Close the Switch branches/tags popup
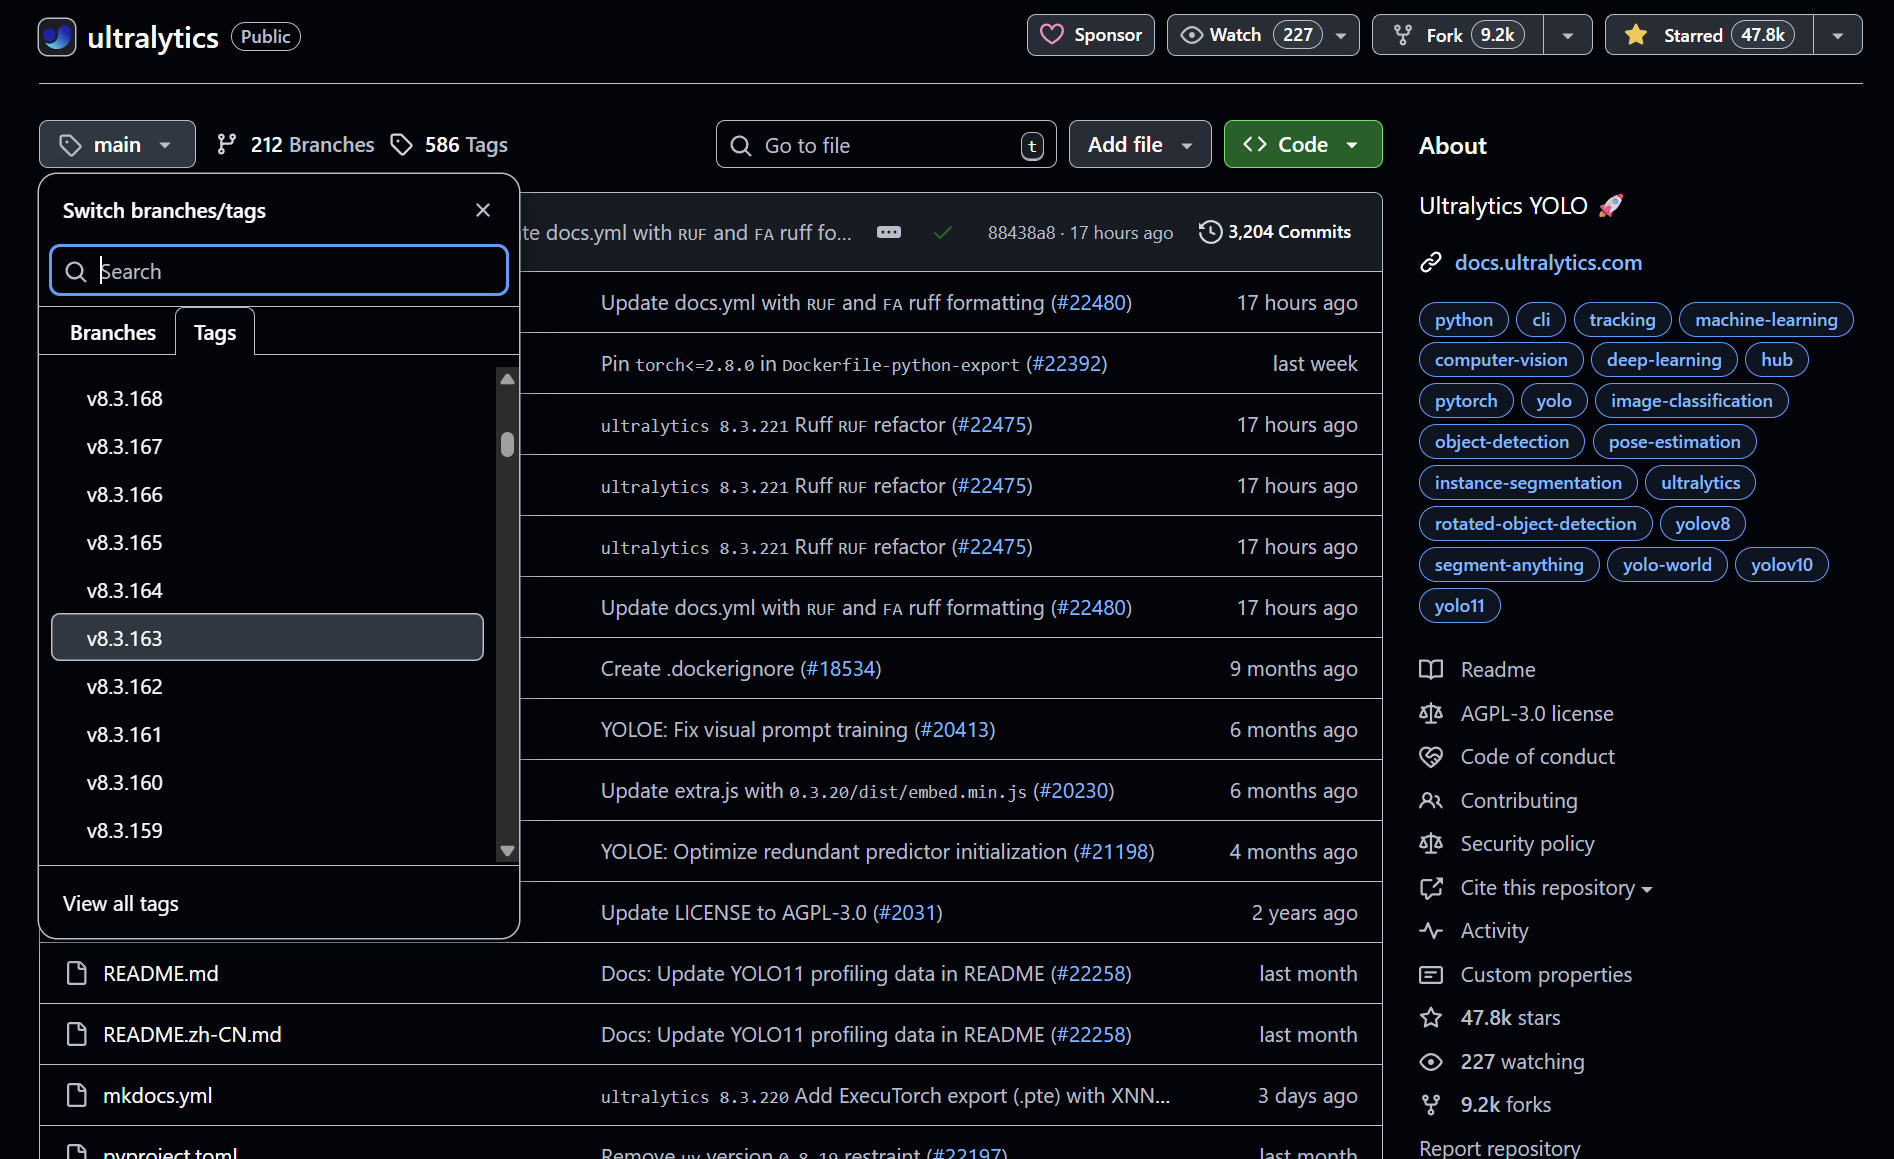1894x1159 pixels. [x=483, y=210]
